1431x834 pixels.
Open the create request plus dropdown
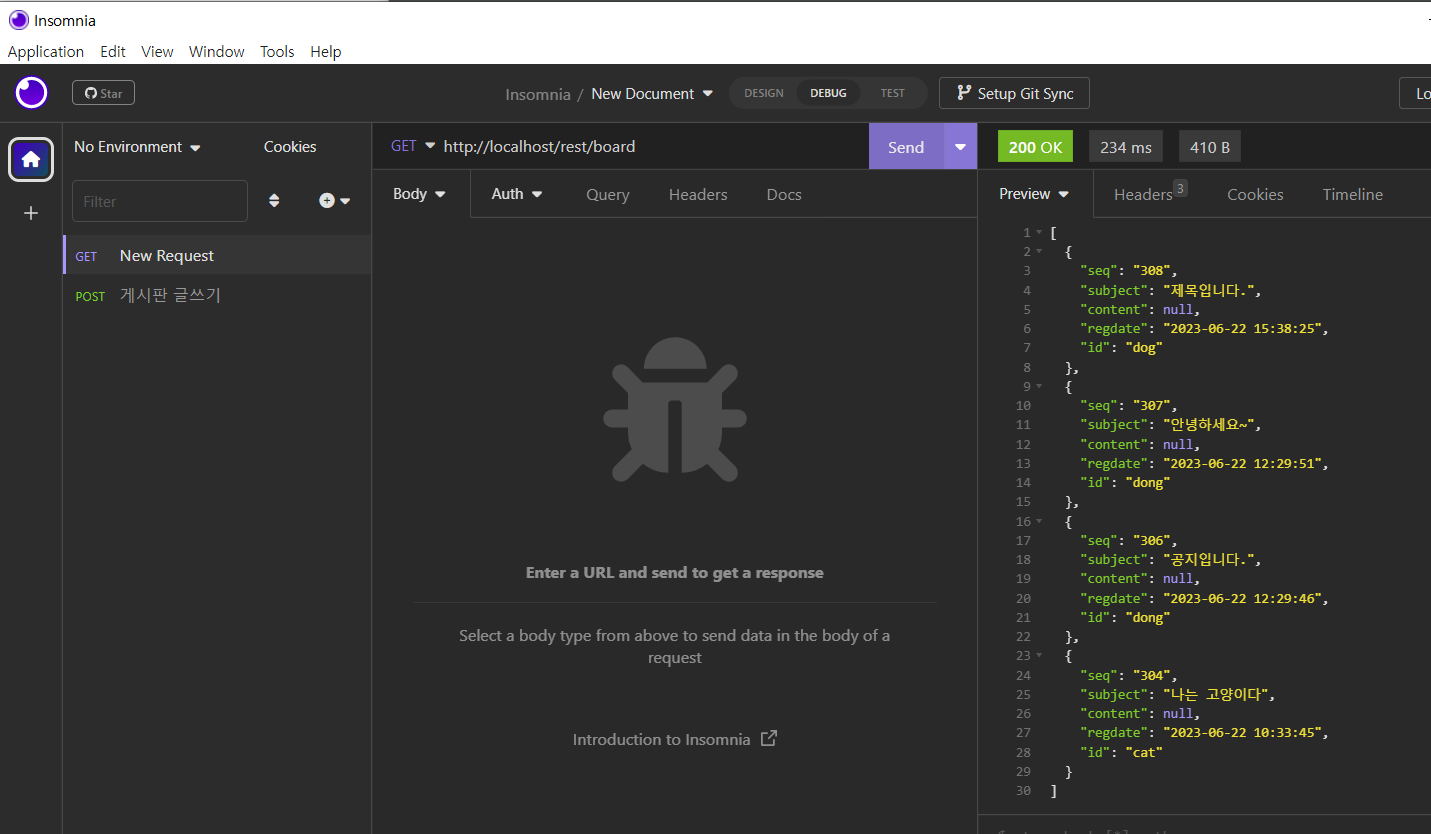click(x=335, y=201)
